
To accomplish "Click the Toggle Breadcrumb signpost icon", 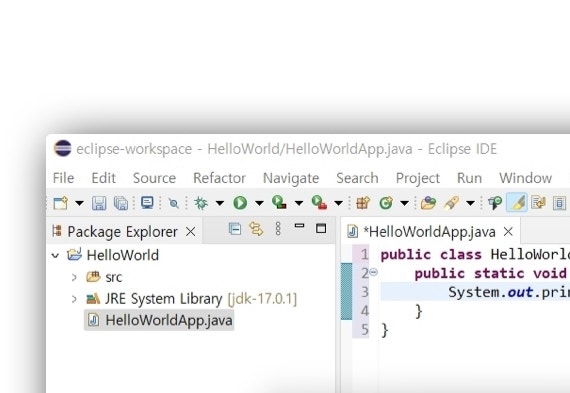I will pos(495,203).
